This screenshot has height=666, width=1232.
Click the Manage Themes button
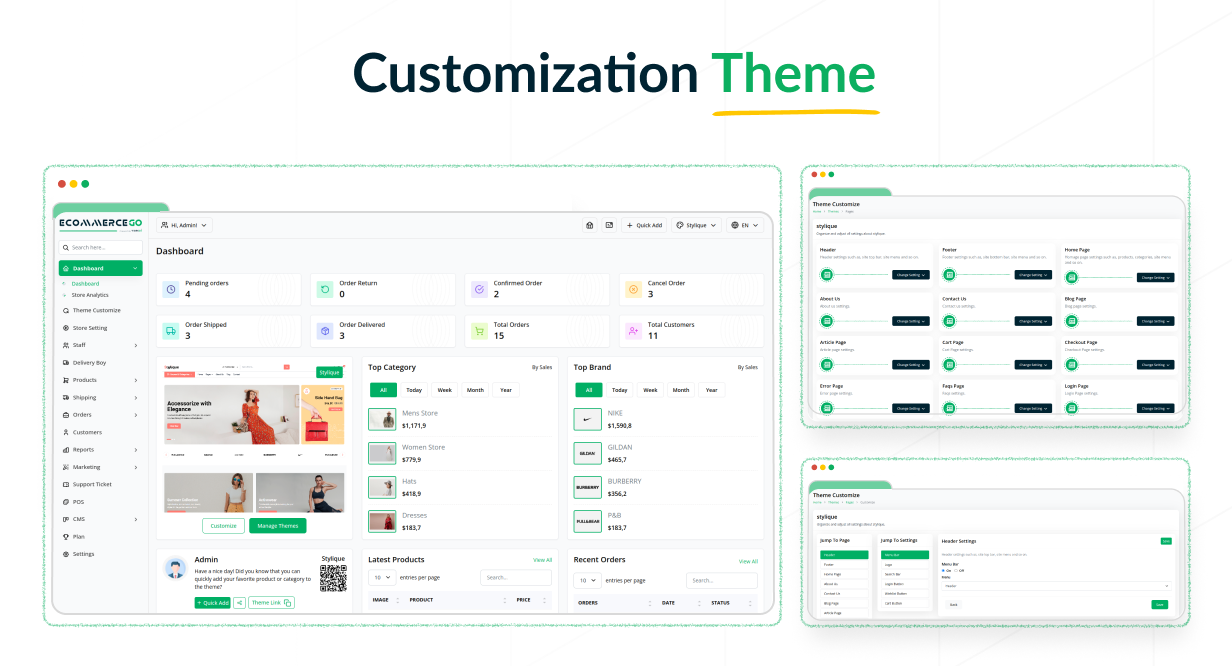point(278,526)
